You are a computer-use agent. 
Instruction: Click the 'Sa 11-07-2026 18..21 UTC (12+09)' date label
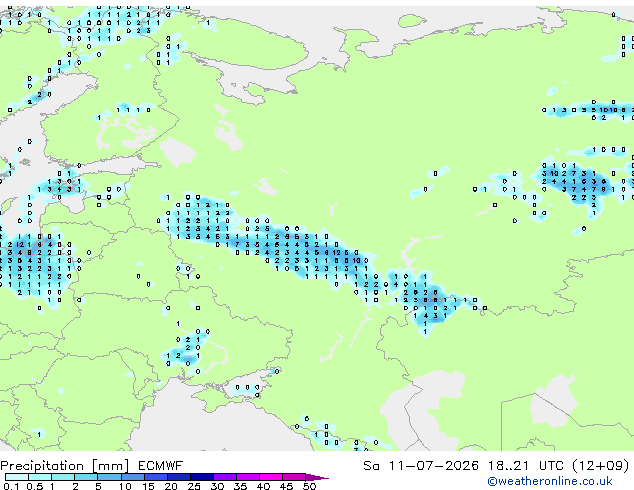click(496, 466)
